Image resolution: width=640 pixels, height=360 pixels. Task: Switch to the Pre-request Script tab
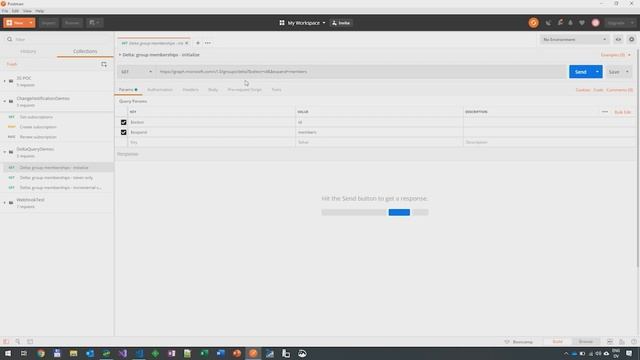click(244, 90)
